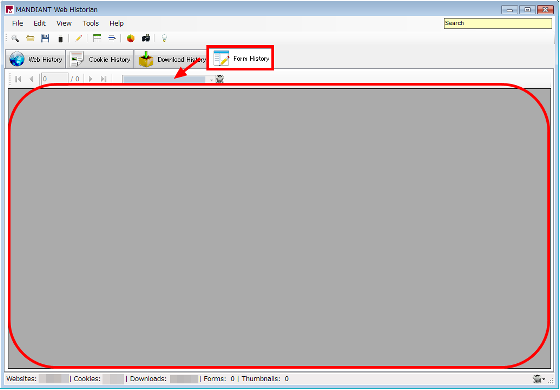Click the blue lines filter toolbar icon

click(x=112, y=38)
